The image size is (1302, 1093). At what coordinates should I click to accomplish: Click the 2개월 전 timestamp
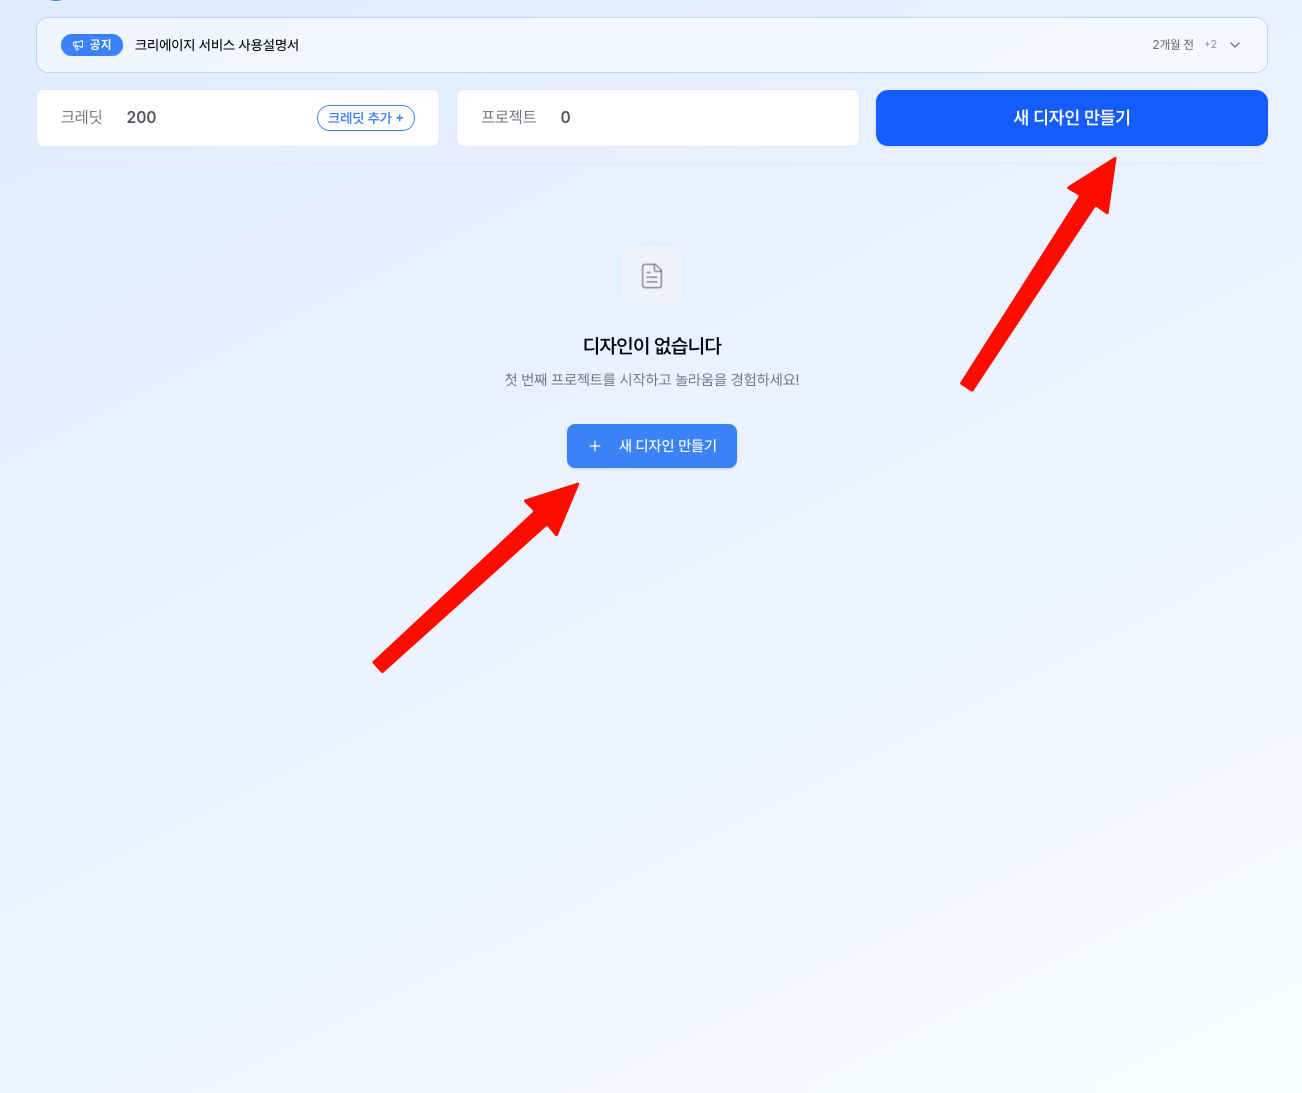point(1172,45)
